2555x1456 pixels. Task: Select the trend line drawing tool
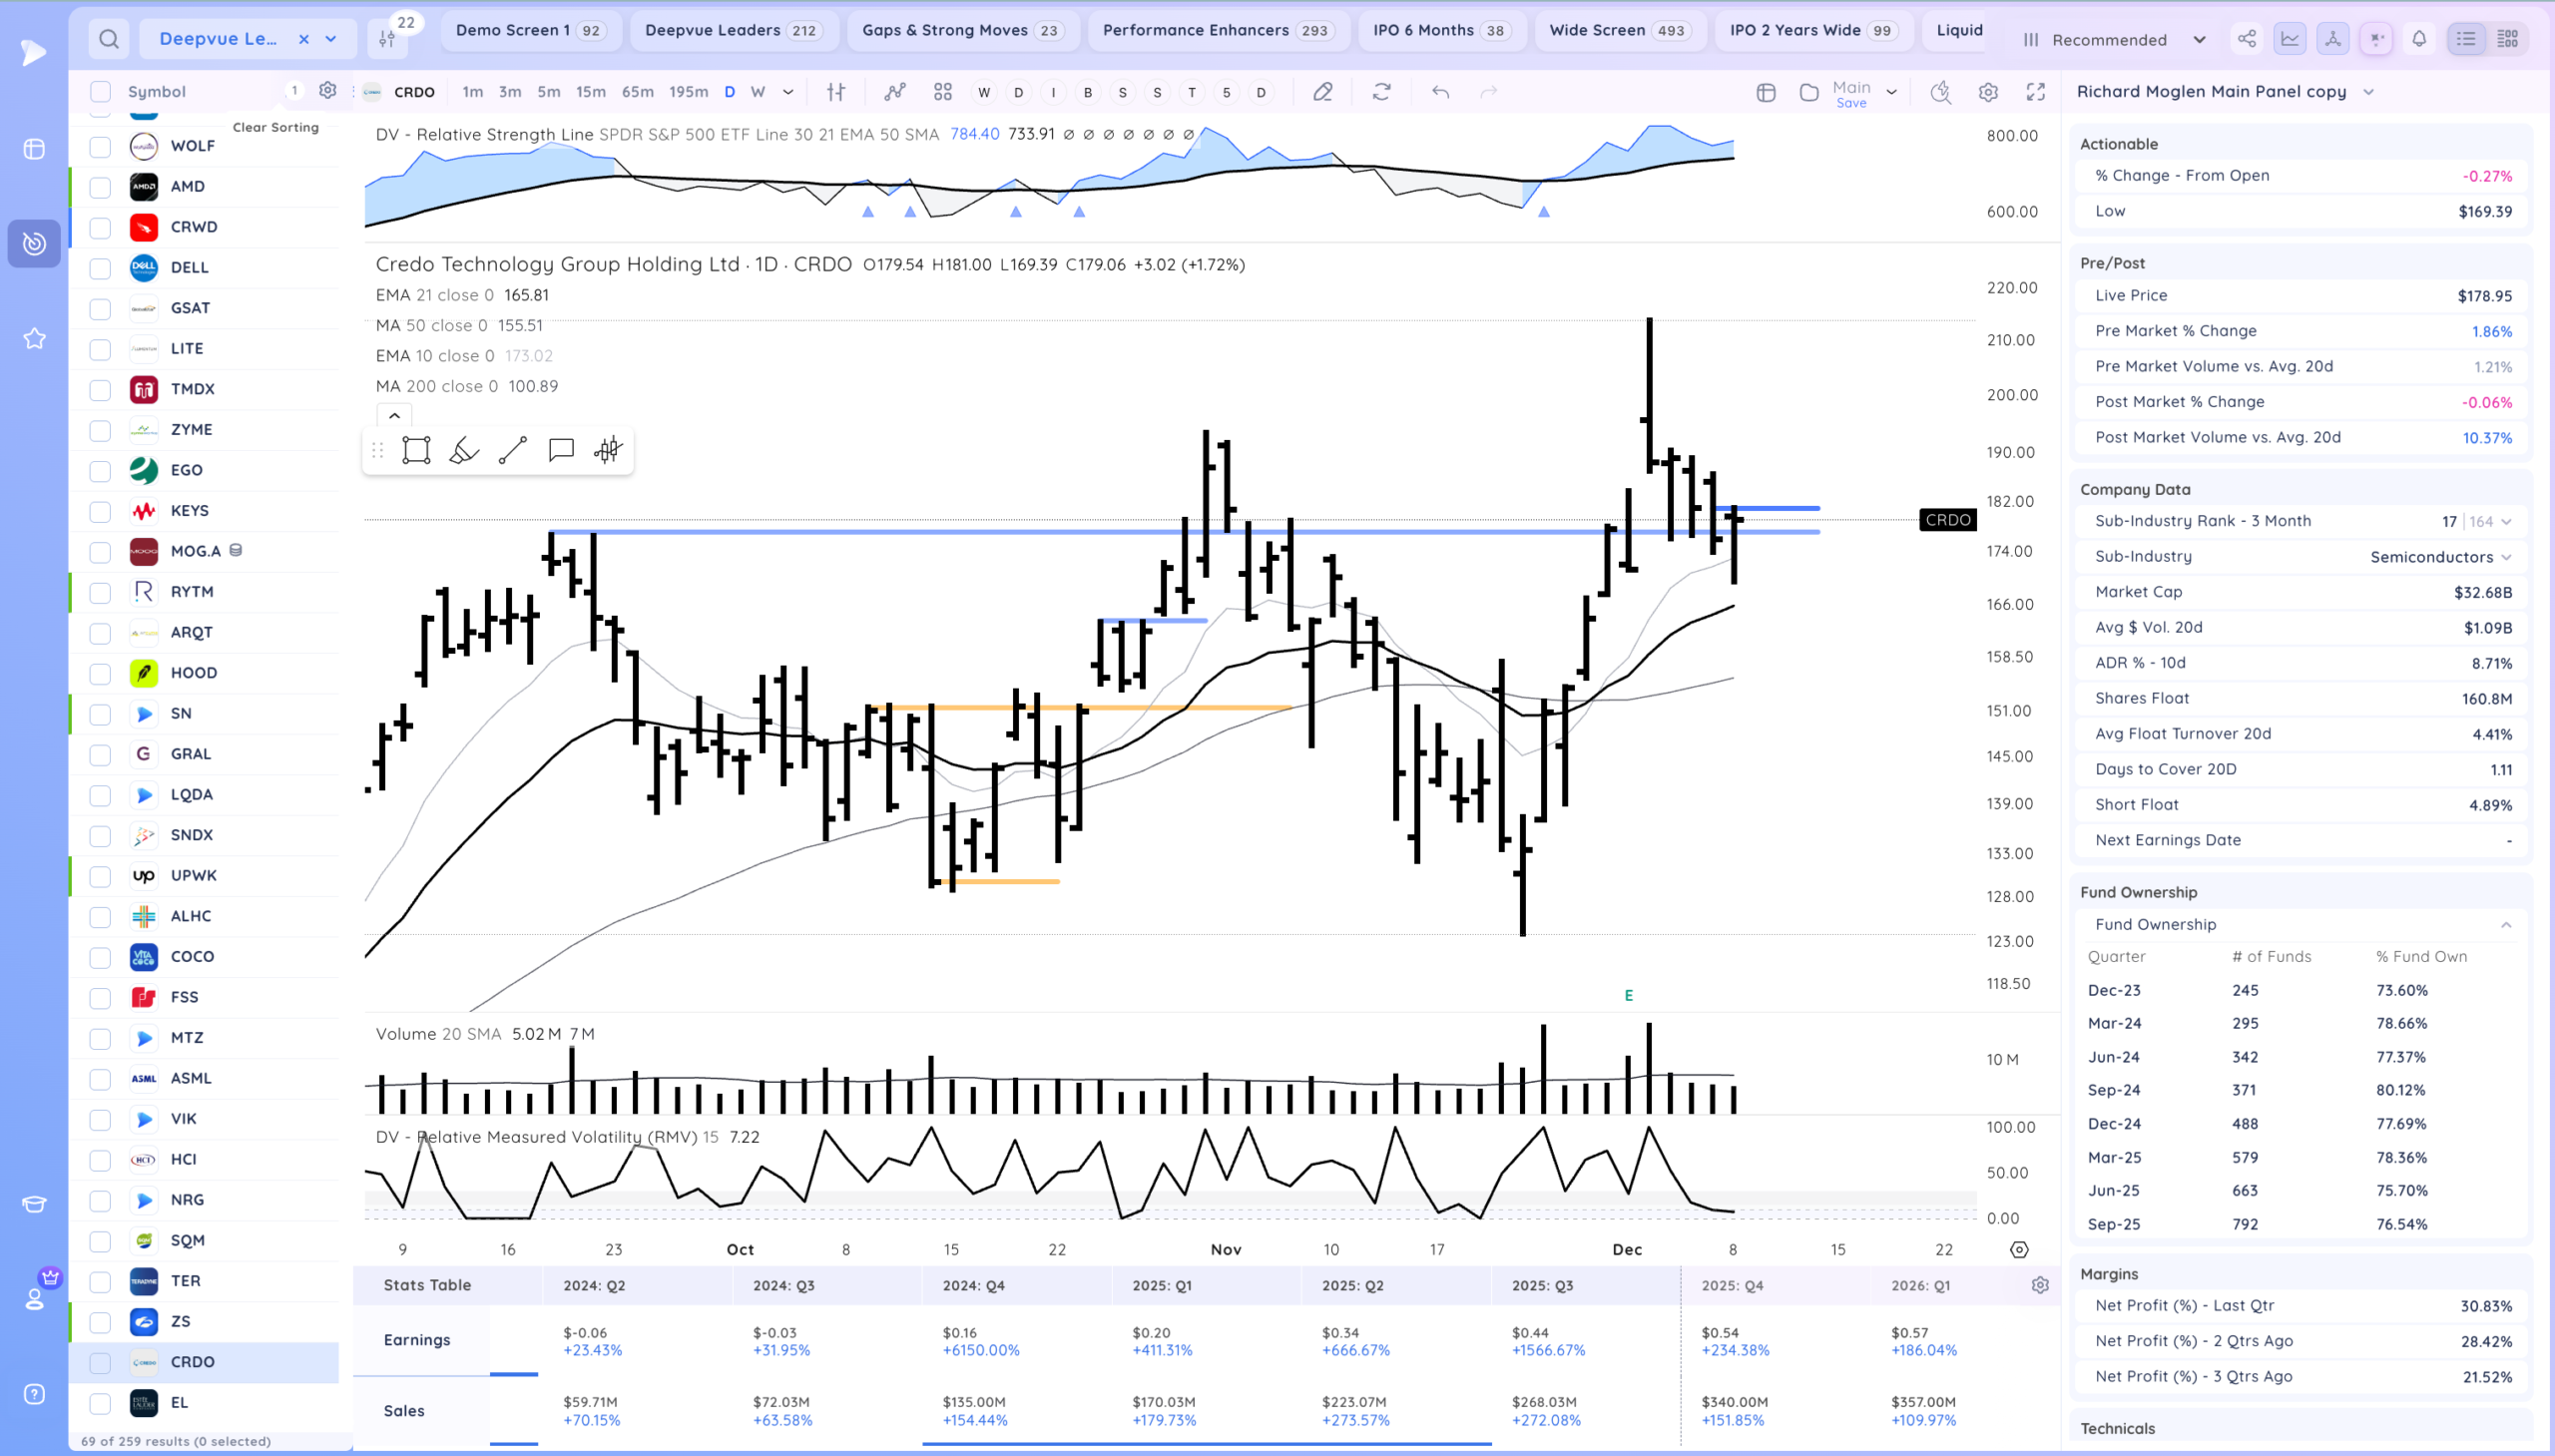click(x=512, y=450)
